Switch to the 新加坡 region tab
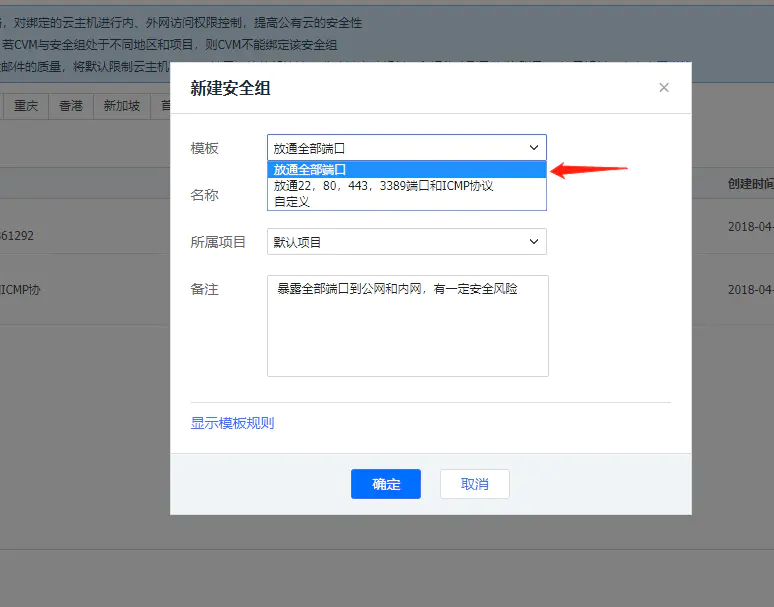Screen dimensions: 774x607 122,106
